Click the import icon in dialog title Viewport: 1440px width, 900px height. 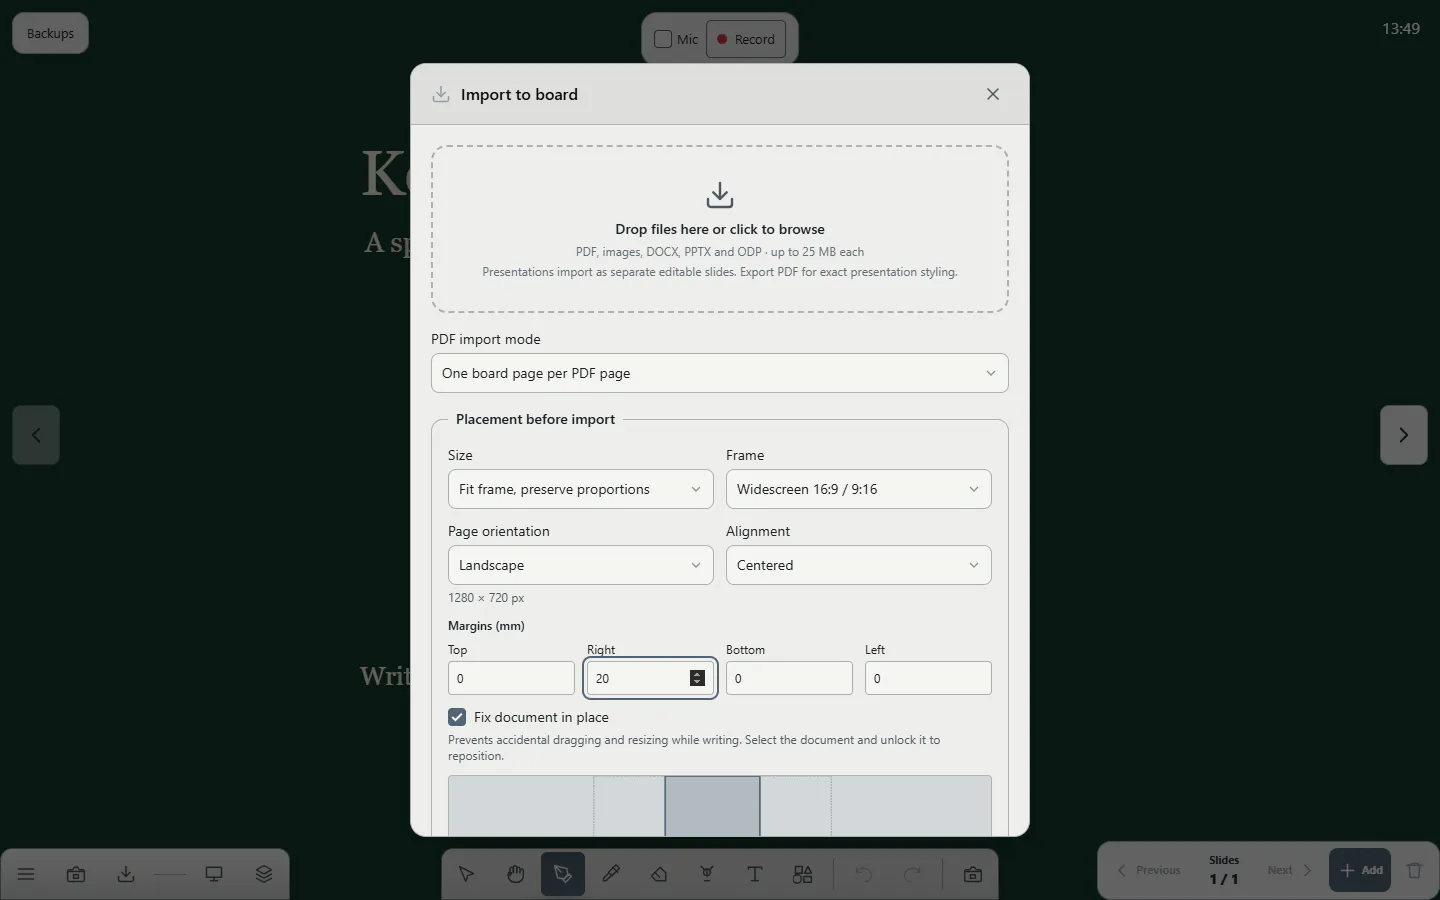pos(441,95)
